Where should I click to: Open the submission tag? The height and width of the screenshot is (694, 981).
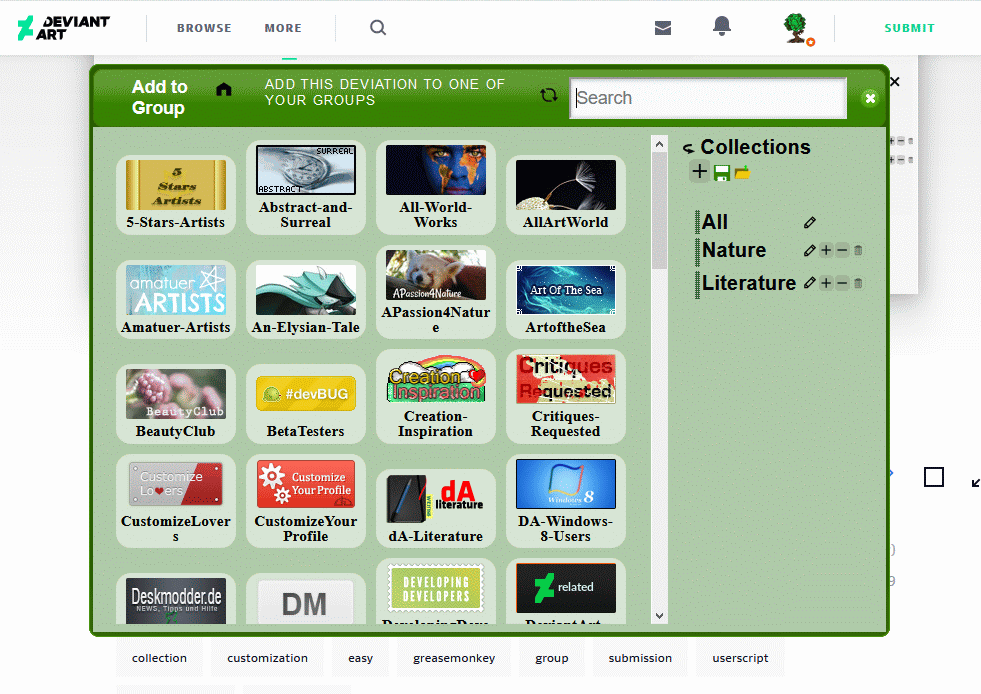coord(640,658)
